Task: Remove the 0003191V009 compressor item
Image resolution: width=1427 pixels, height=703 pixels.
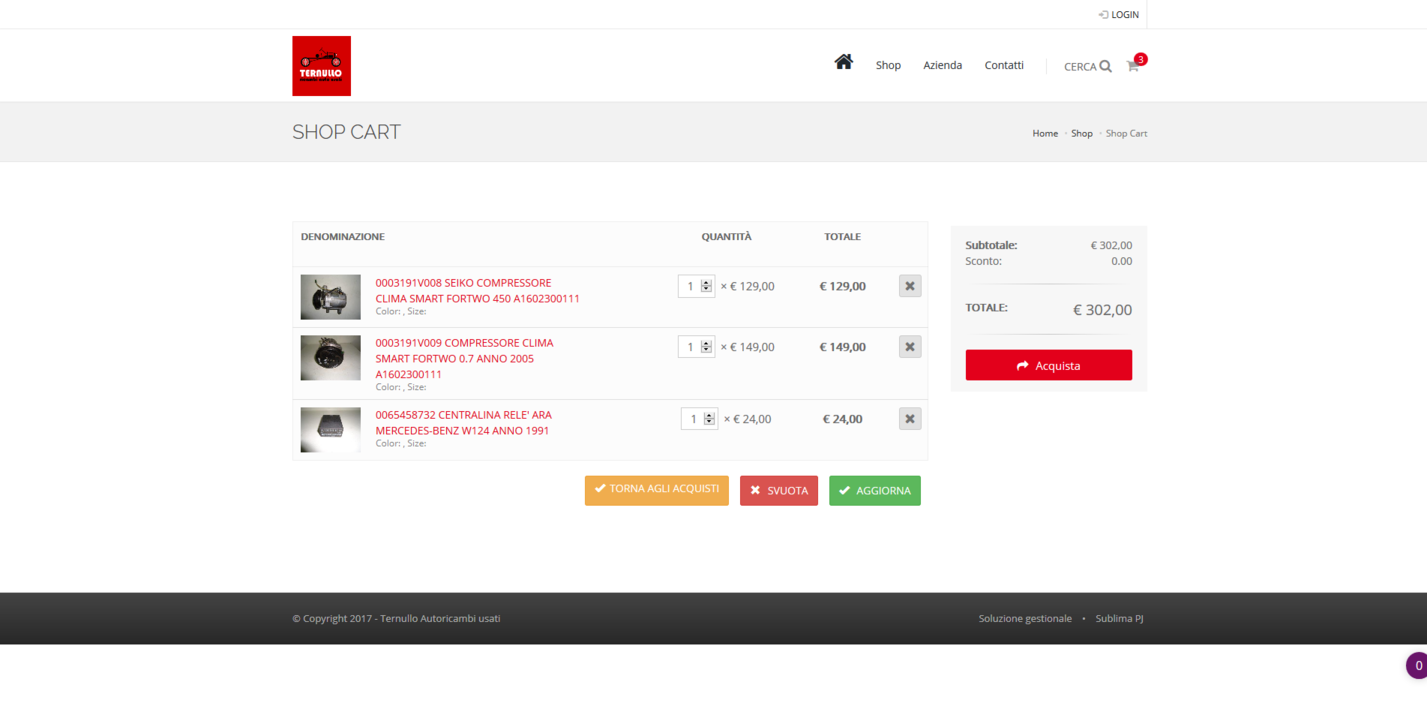Action: click(909, 347)
